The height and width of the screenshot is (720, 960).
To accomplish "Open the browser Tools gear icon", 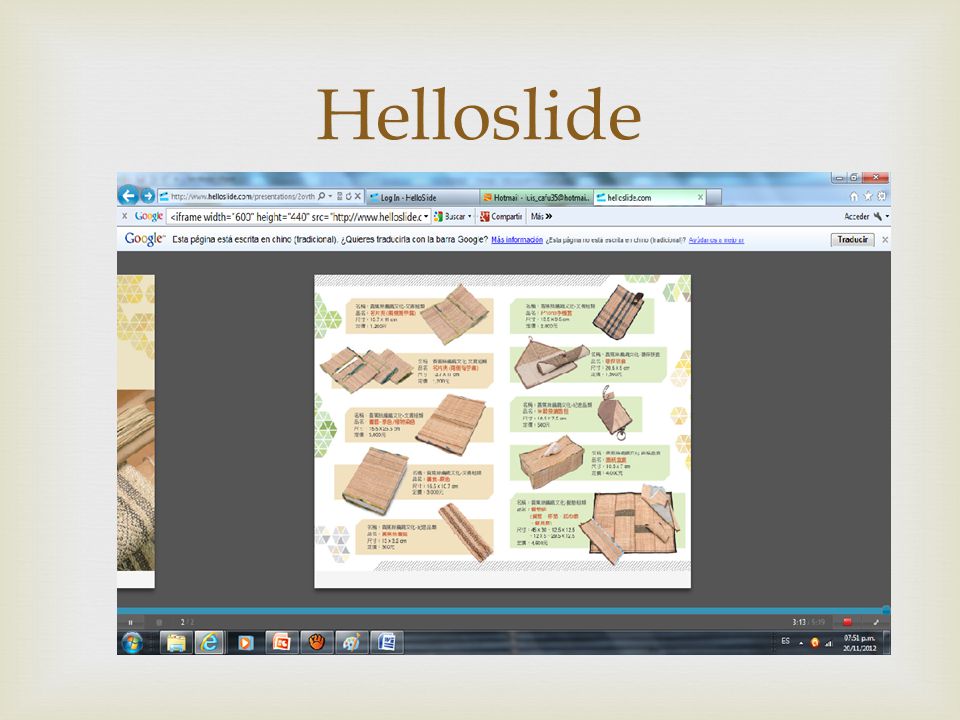I will coord(882,197).
